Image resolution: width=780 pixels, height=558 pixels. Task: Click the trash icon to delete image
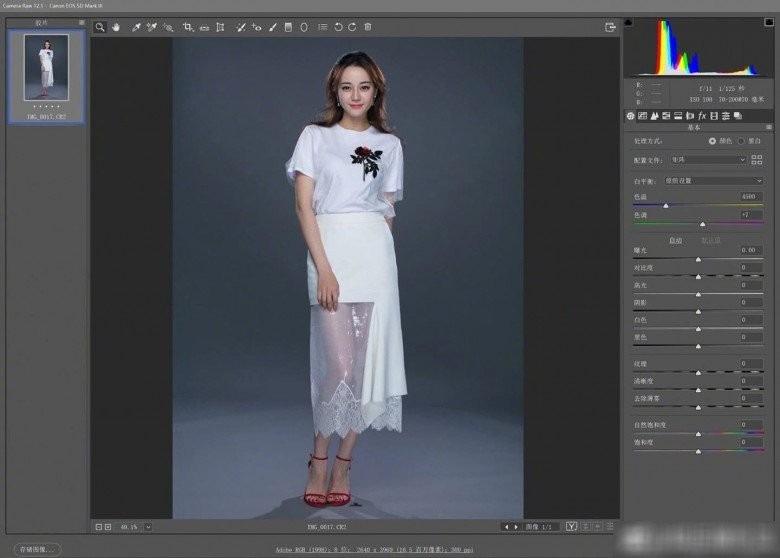[x=368, y=27]
